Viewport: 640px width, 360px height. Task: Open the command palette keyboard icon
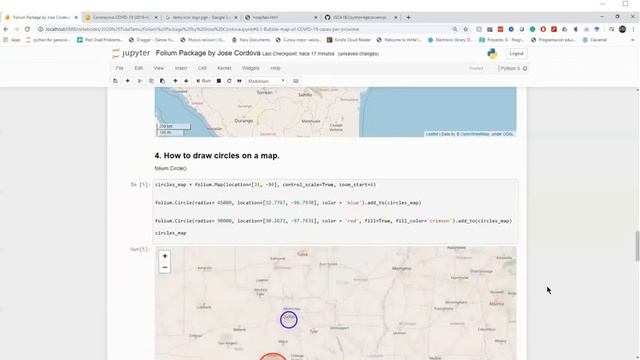tap(296, 81)
